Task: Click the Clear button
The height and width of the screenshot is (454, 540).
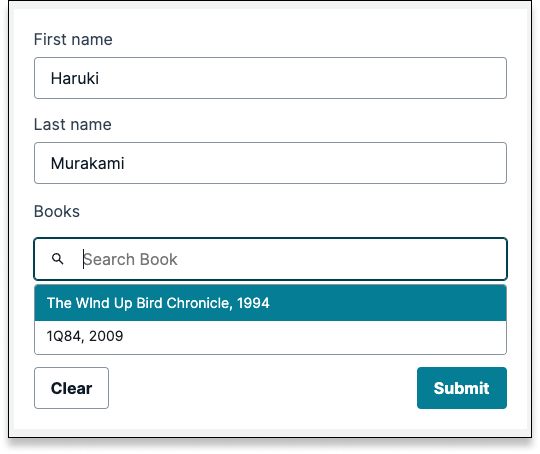Action: pyautogui.click(x=72, y=388)
